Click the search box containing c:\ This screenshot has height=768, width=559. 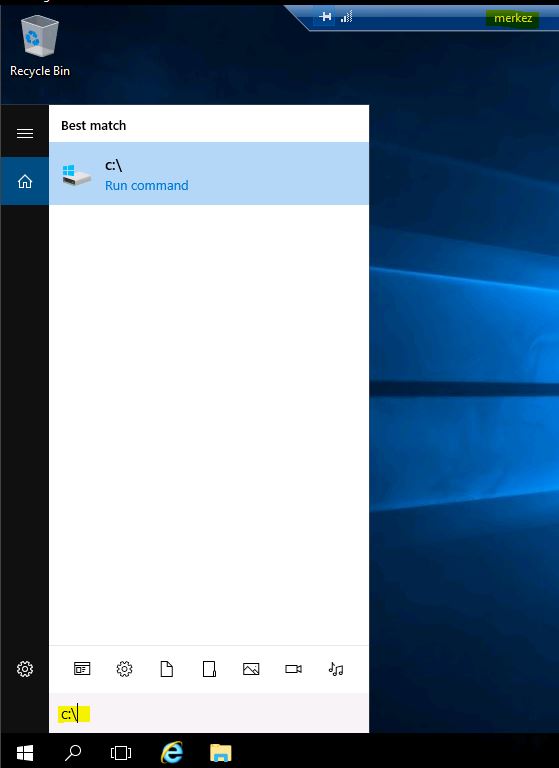tap(209, 714)
